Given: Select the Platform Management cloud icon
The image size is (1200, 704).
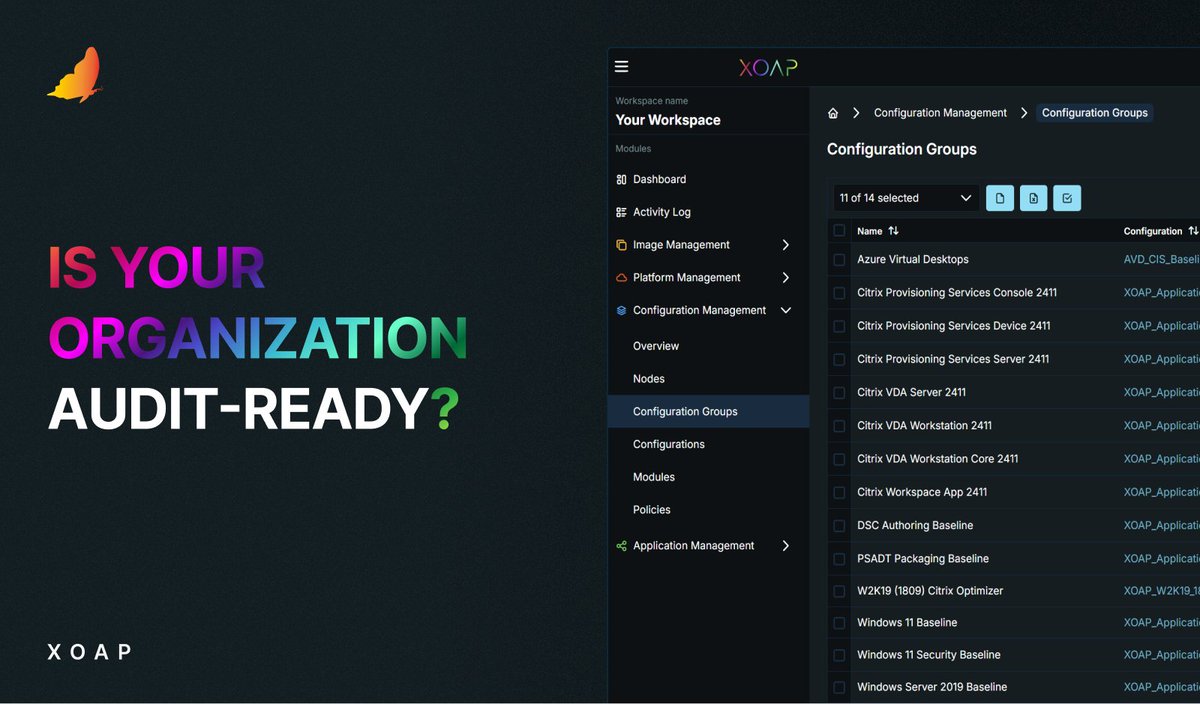Looking at the screenshot, I should point(620,277).
